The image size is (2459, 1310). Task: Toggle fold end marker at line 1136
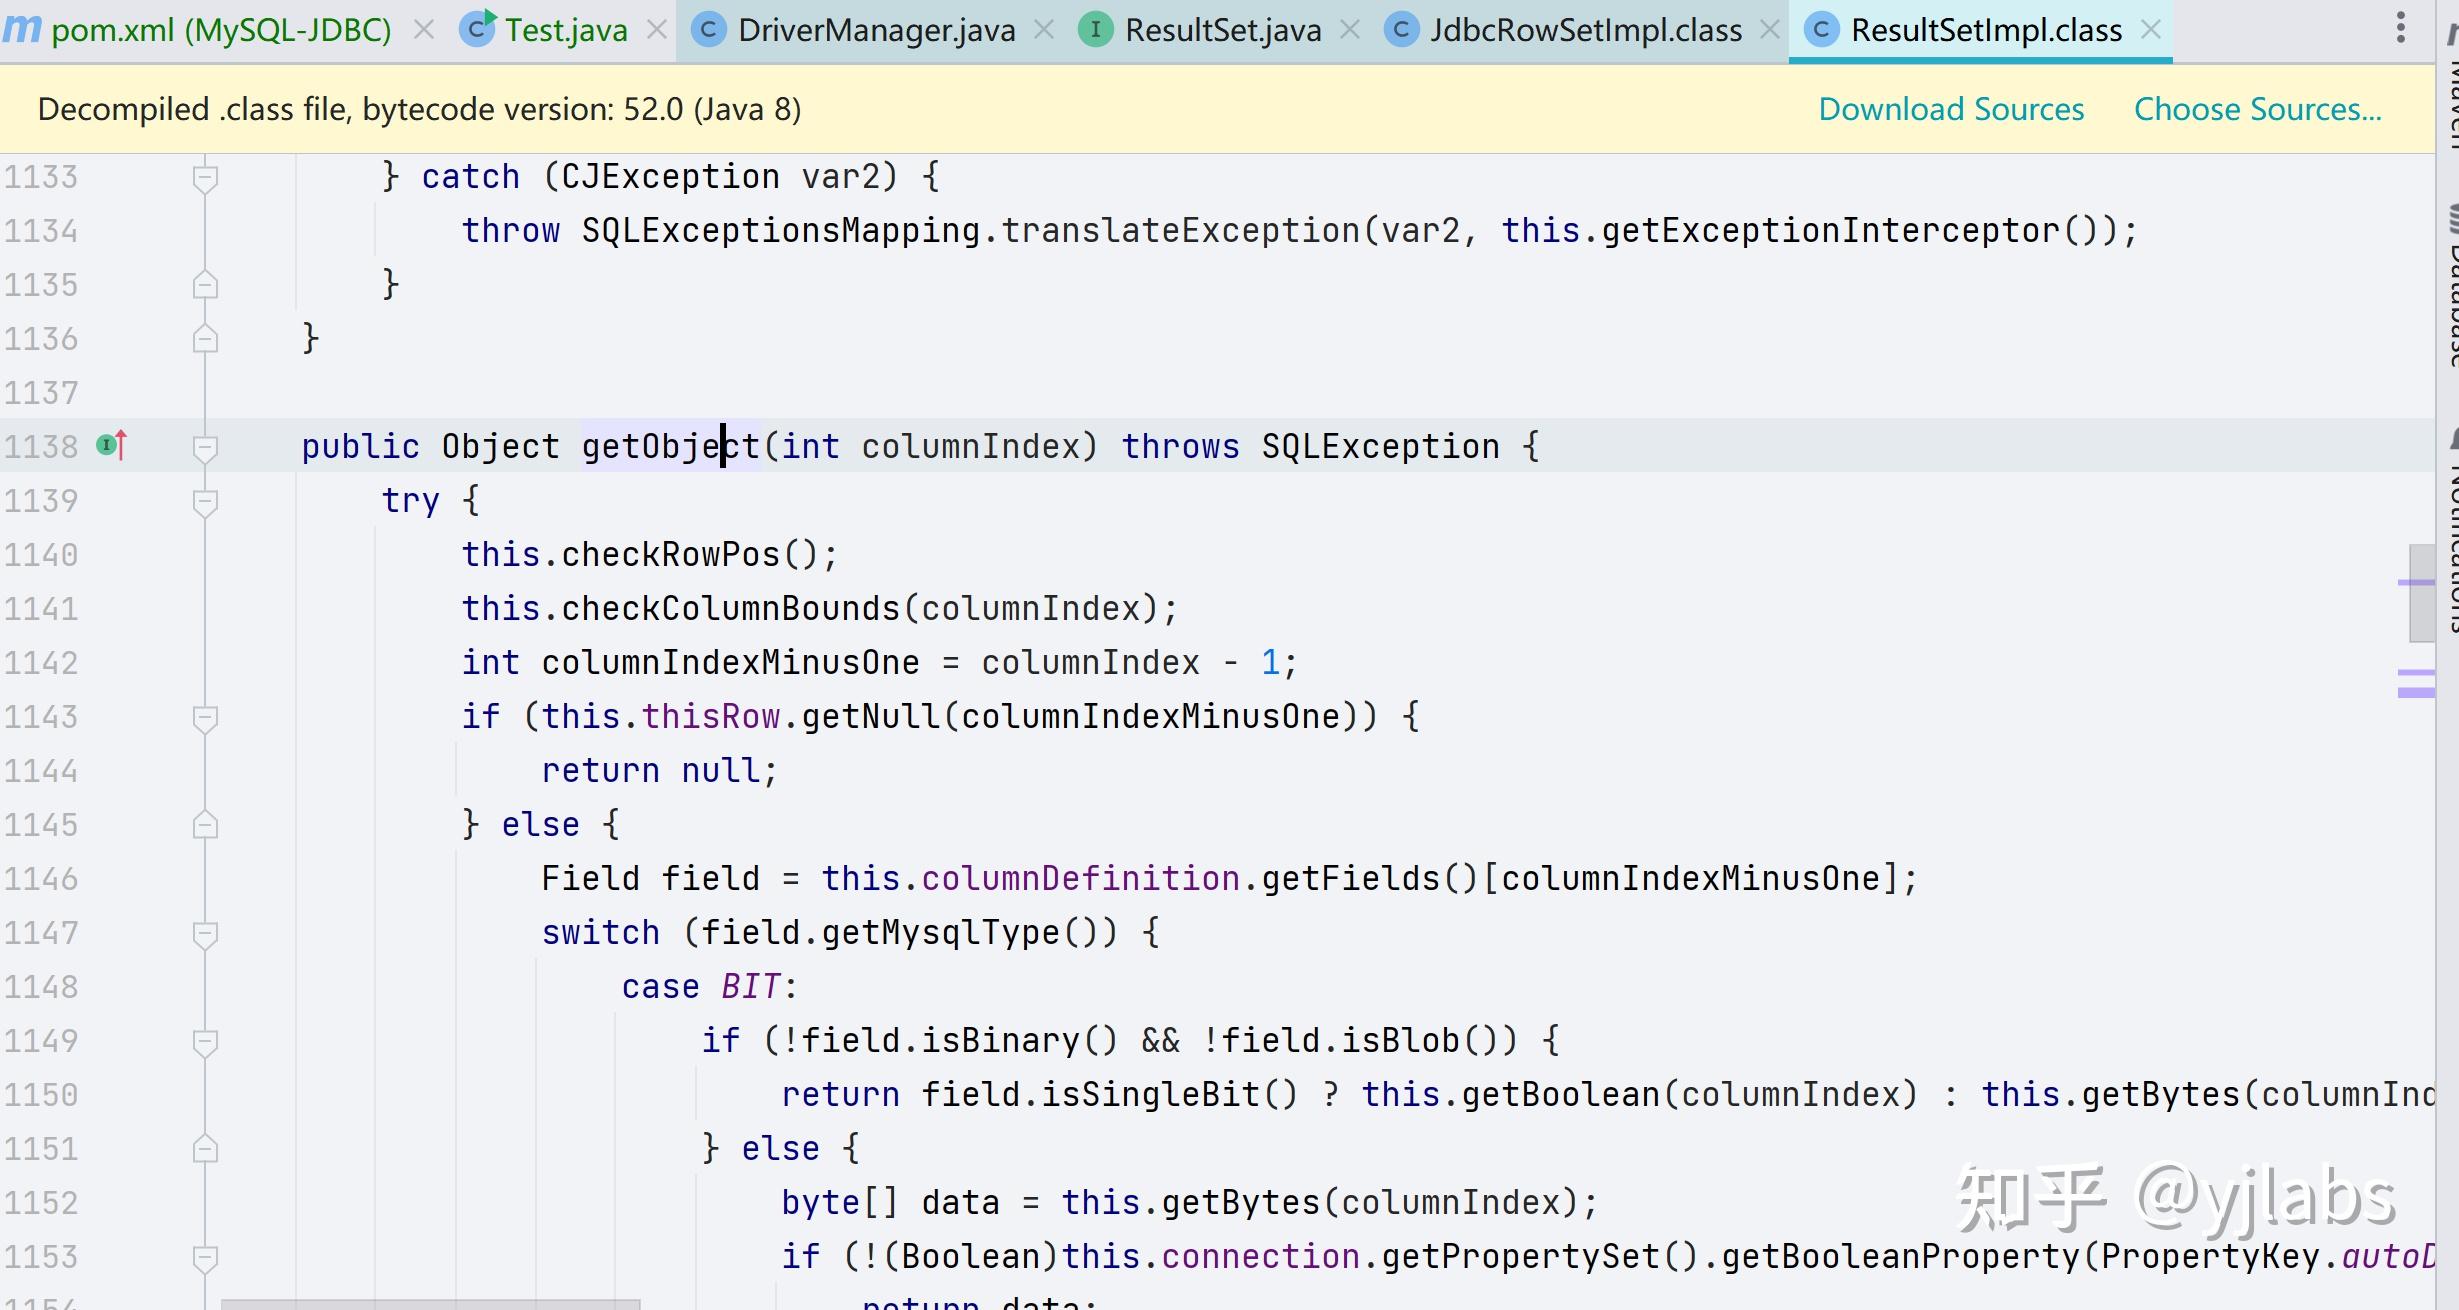point(205,339)
